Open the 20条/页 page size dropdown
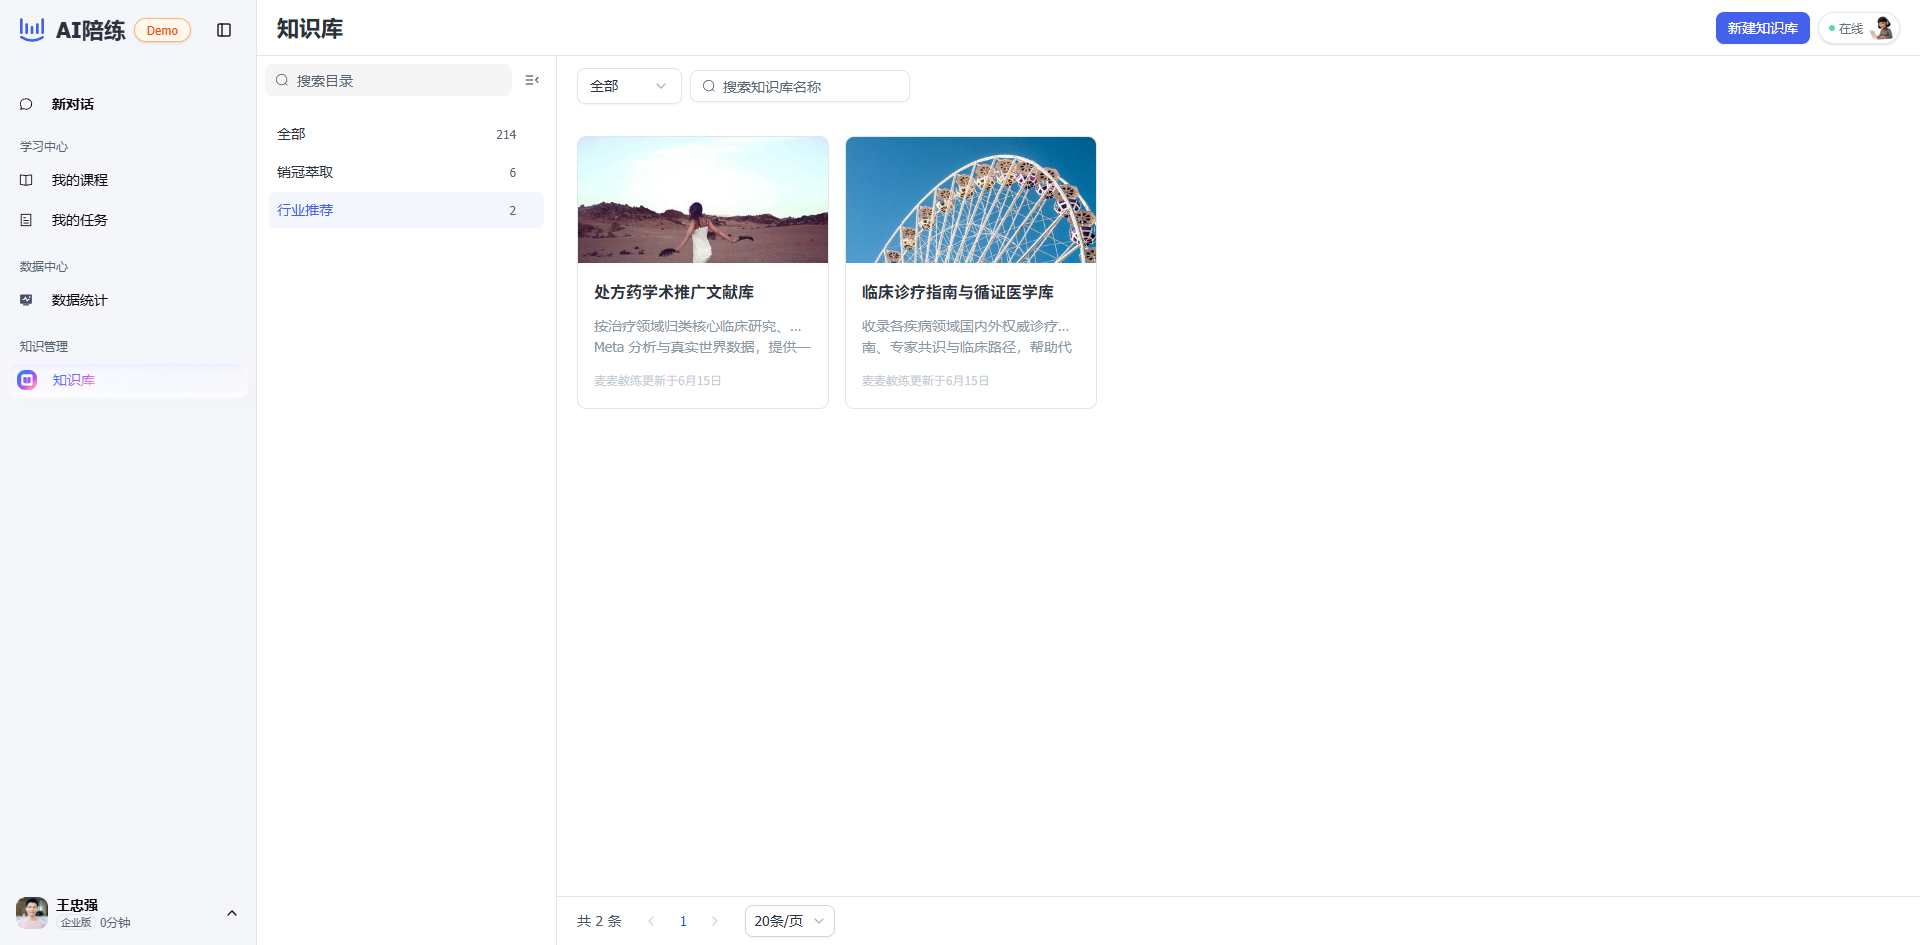1920x945 pixels. [790, 921]
